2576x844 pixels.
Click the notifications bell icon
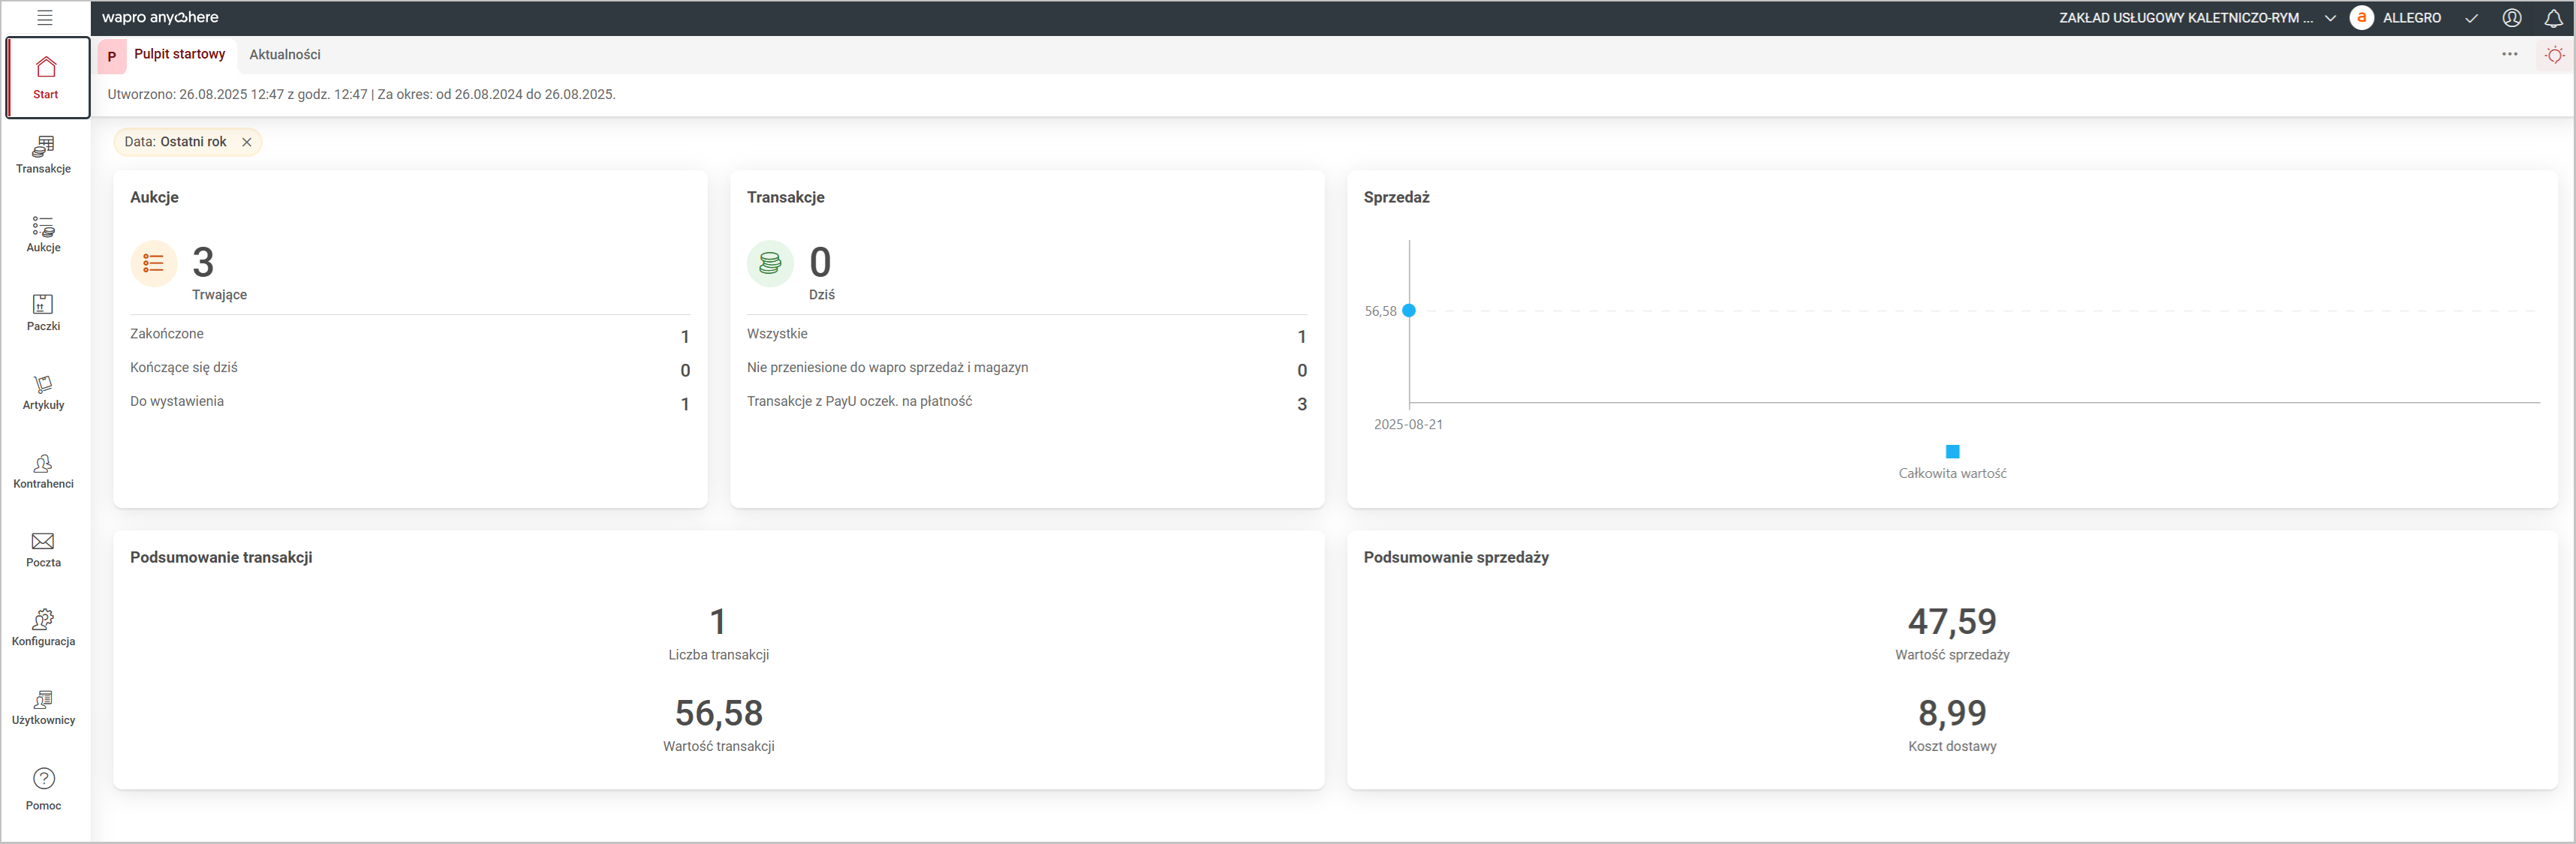2553,18
